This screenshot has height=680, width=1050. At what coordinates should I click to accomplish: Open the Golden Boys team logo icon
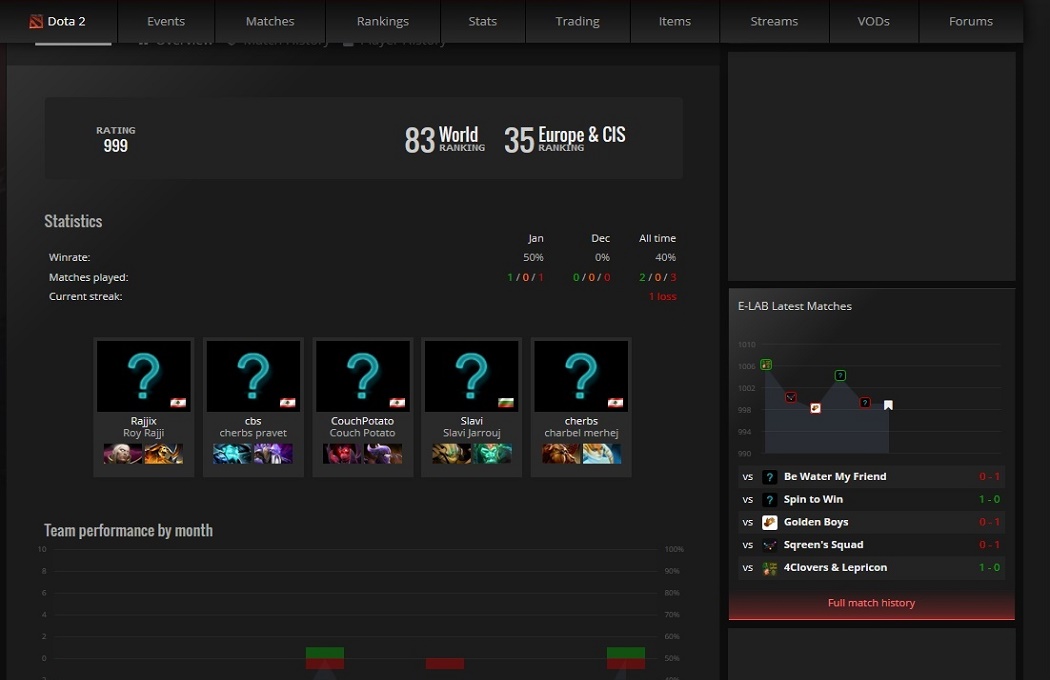point(769,522)
